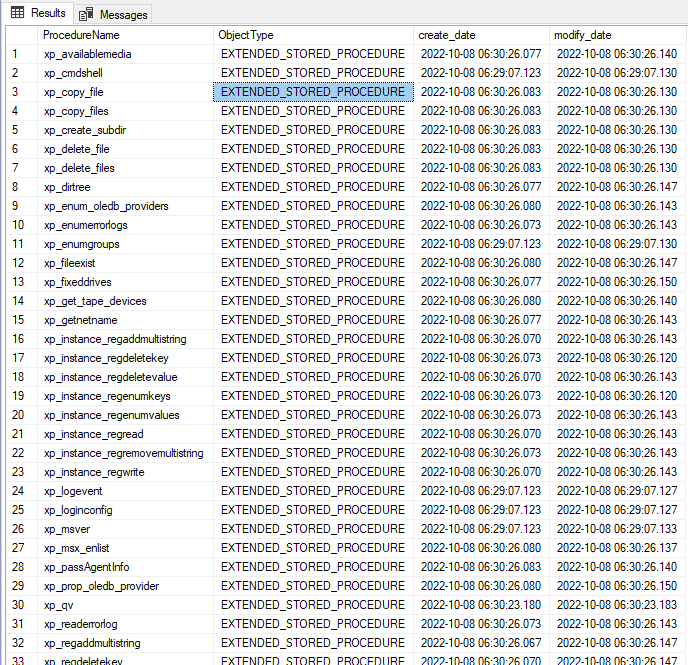Click the xp_dirtree cell

[x=66, y=187]
